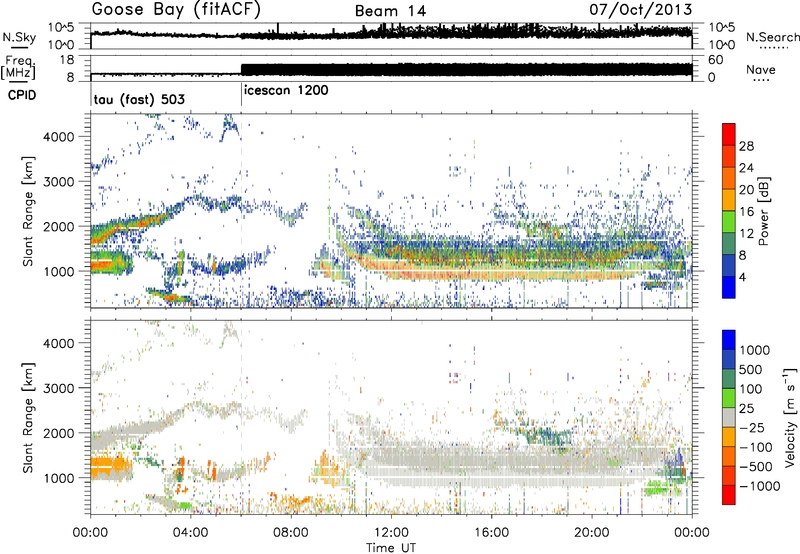Click the '16' tick on the power scale
The height and width of the screenshot is (554, 800).
coord(746,212)
